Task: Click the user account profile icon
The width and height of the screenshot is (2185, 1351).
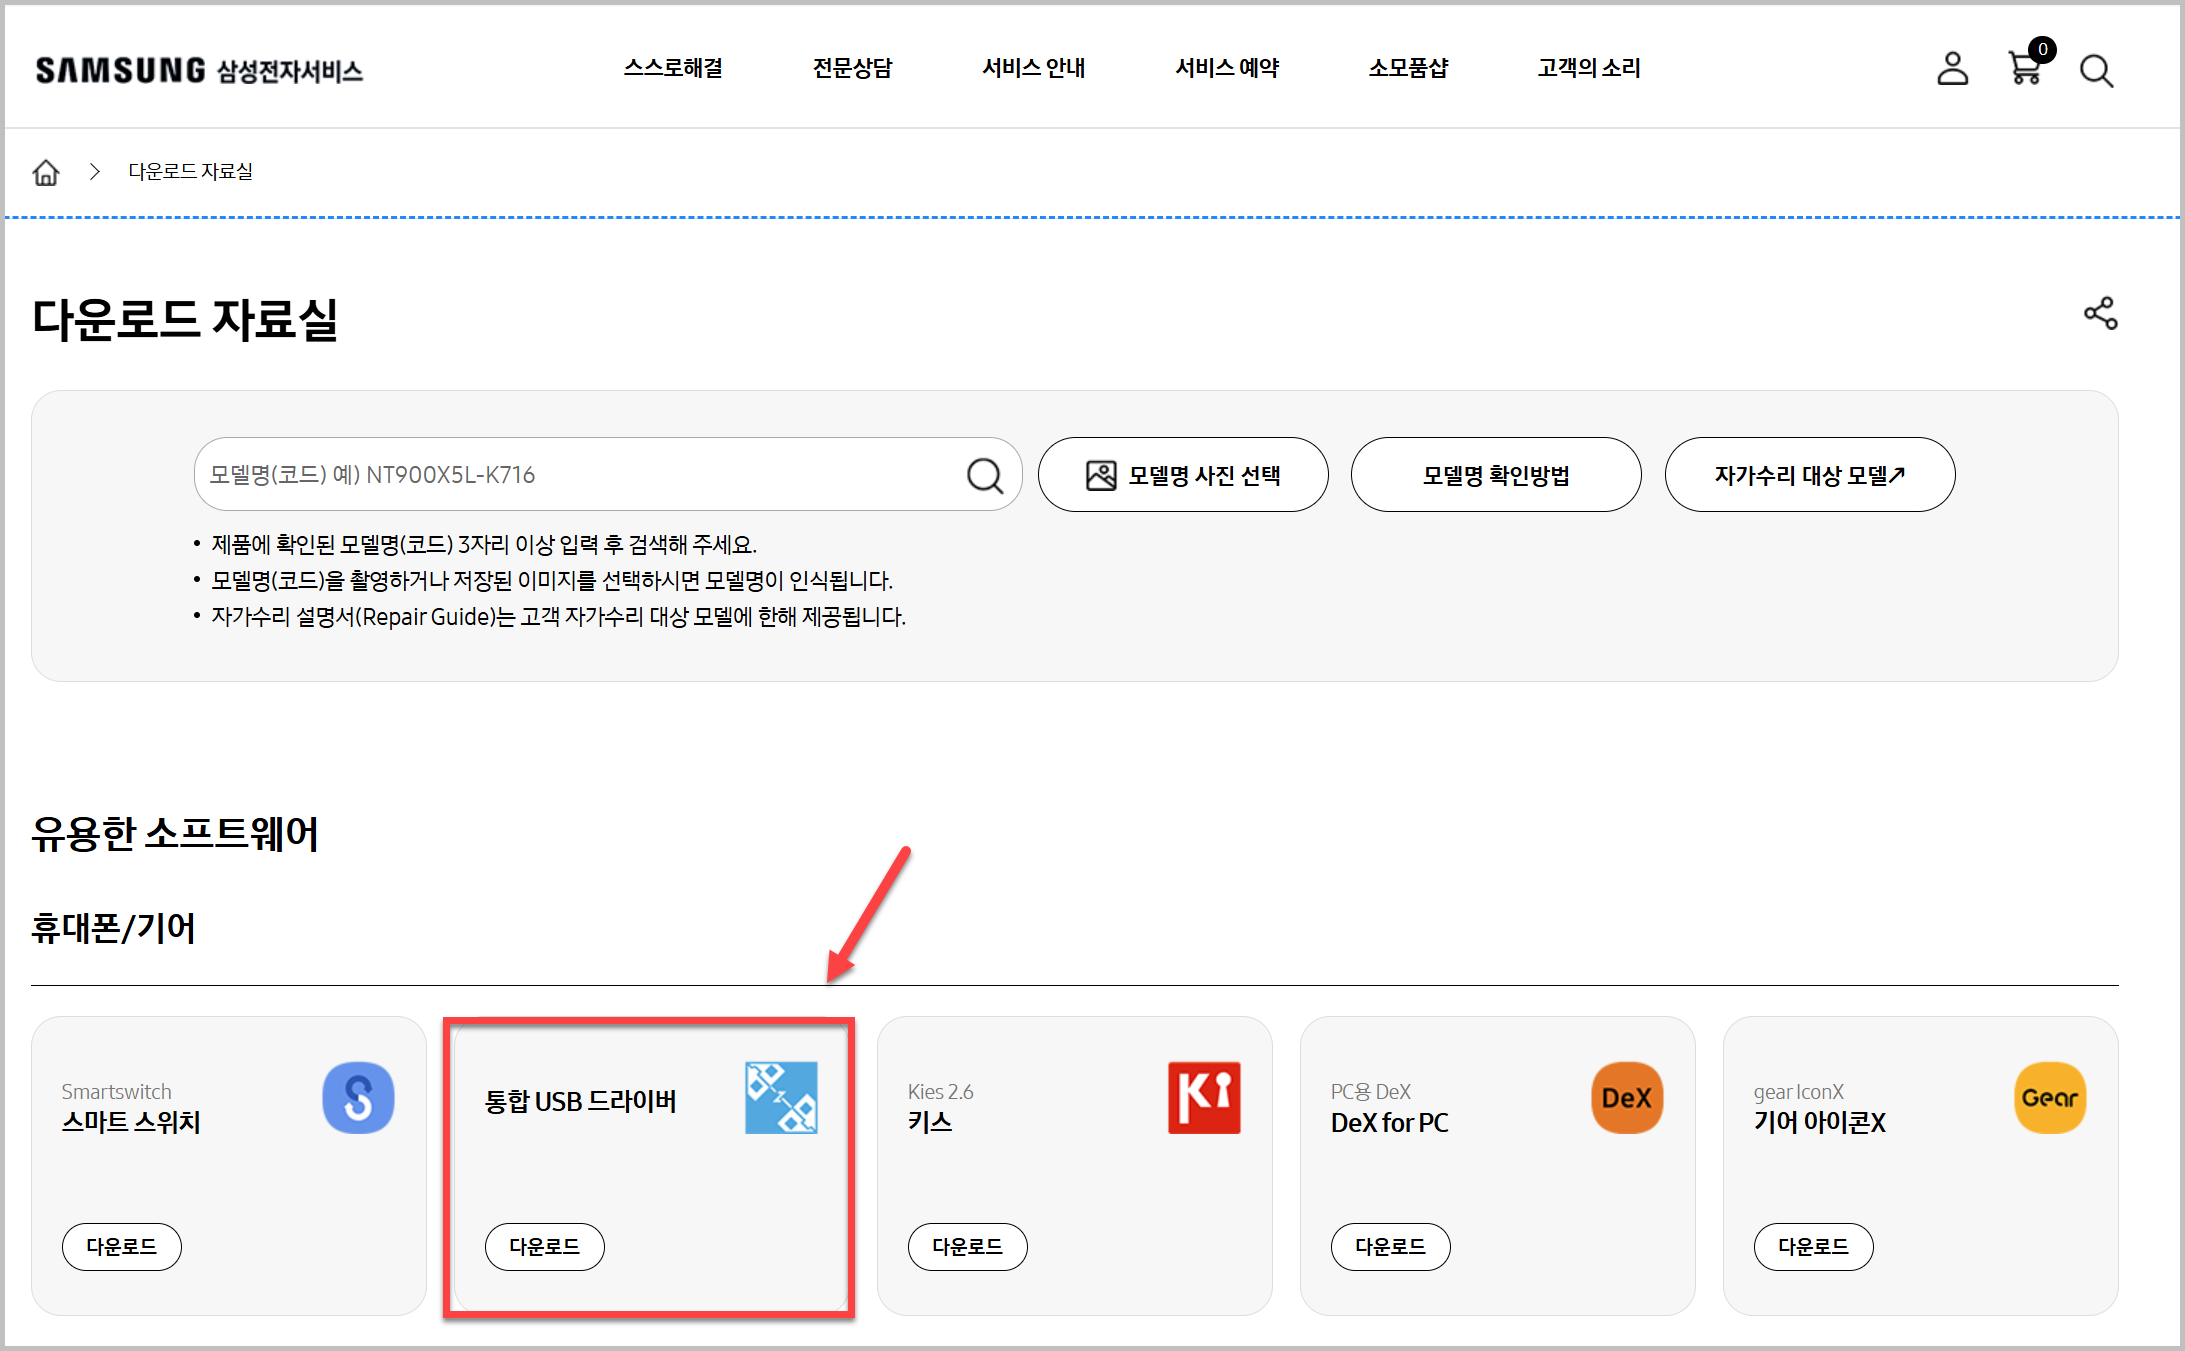Action: (x=1952, y=69)
